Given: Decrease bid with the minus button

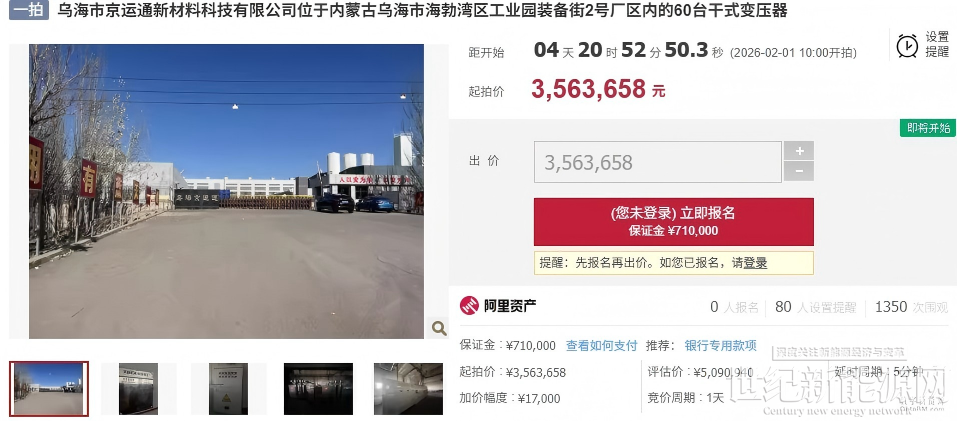Looking at the screenshot, I should pos(799,171).
